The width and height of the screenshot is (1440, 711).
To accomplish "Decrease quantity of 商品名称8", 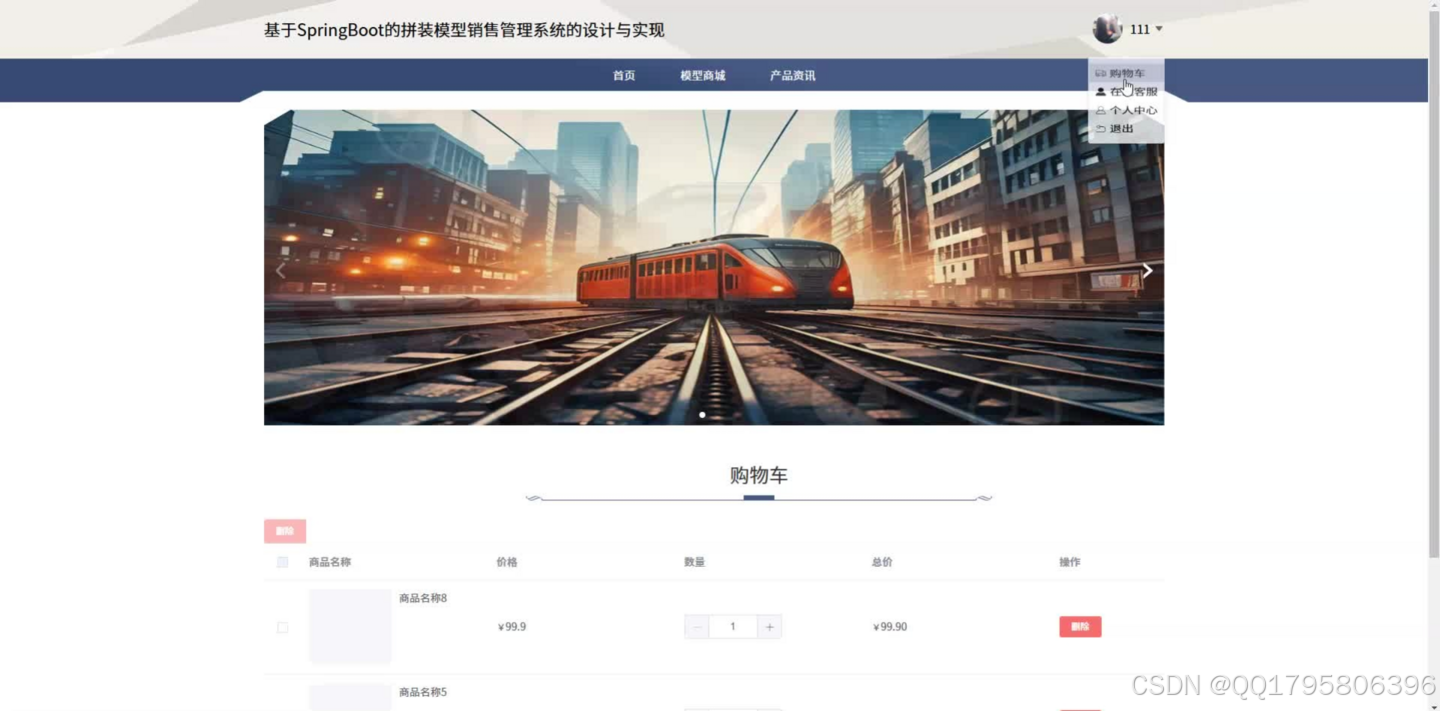I will point(697,627).
